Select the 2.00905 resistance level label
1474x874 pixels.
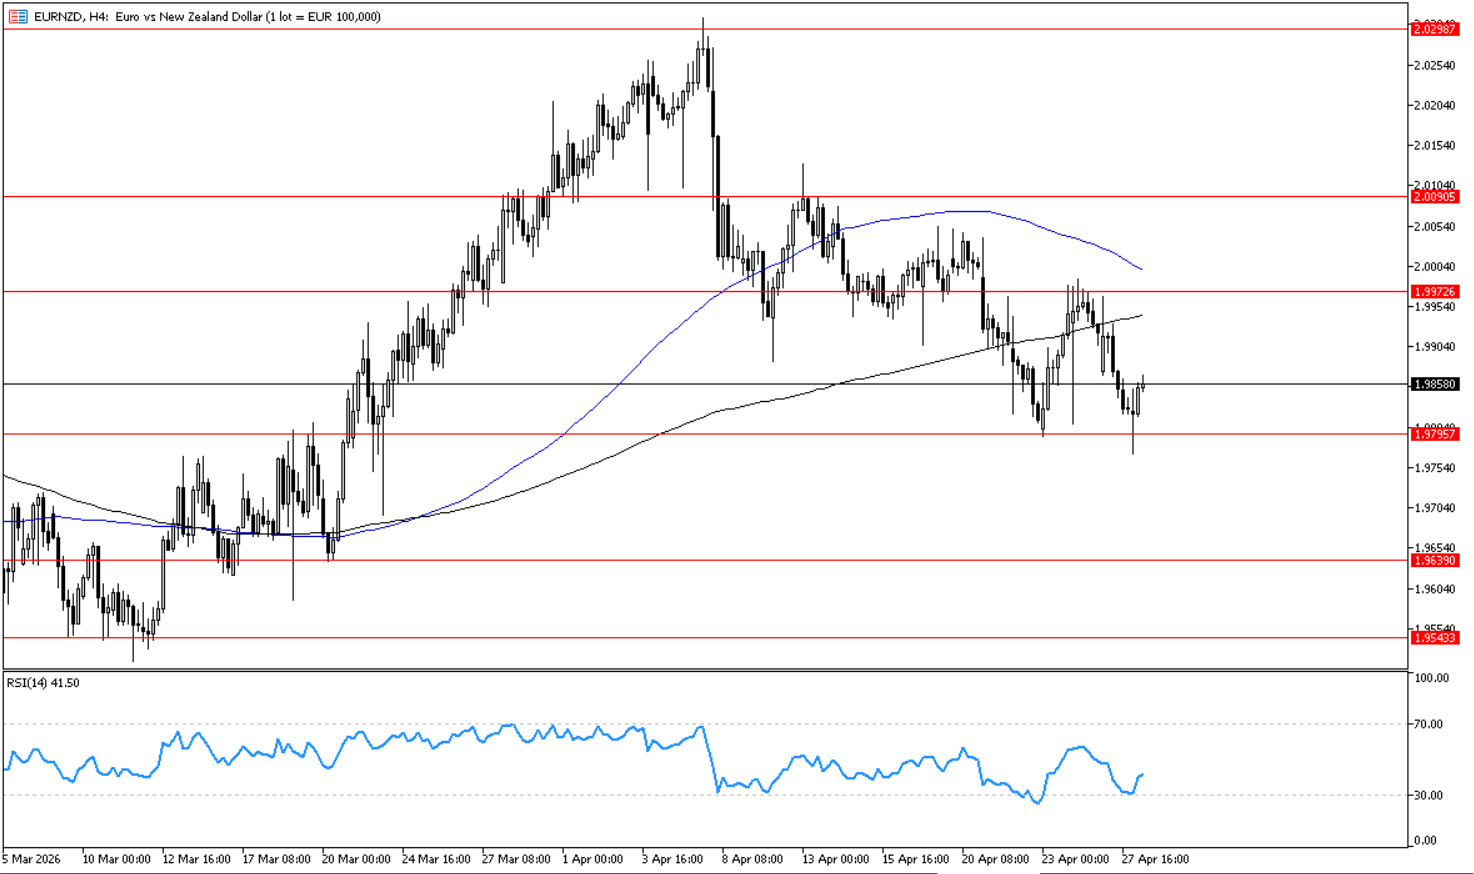[1435, 197]
